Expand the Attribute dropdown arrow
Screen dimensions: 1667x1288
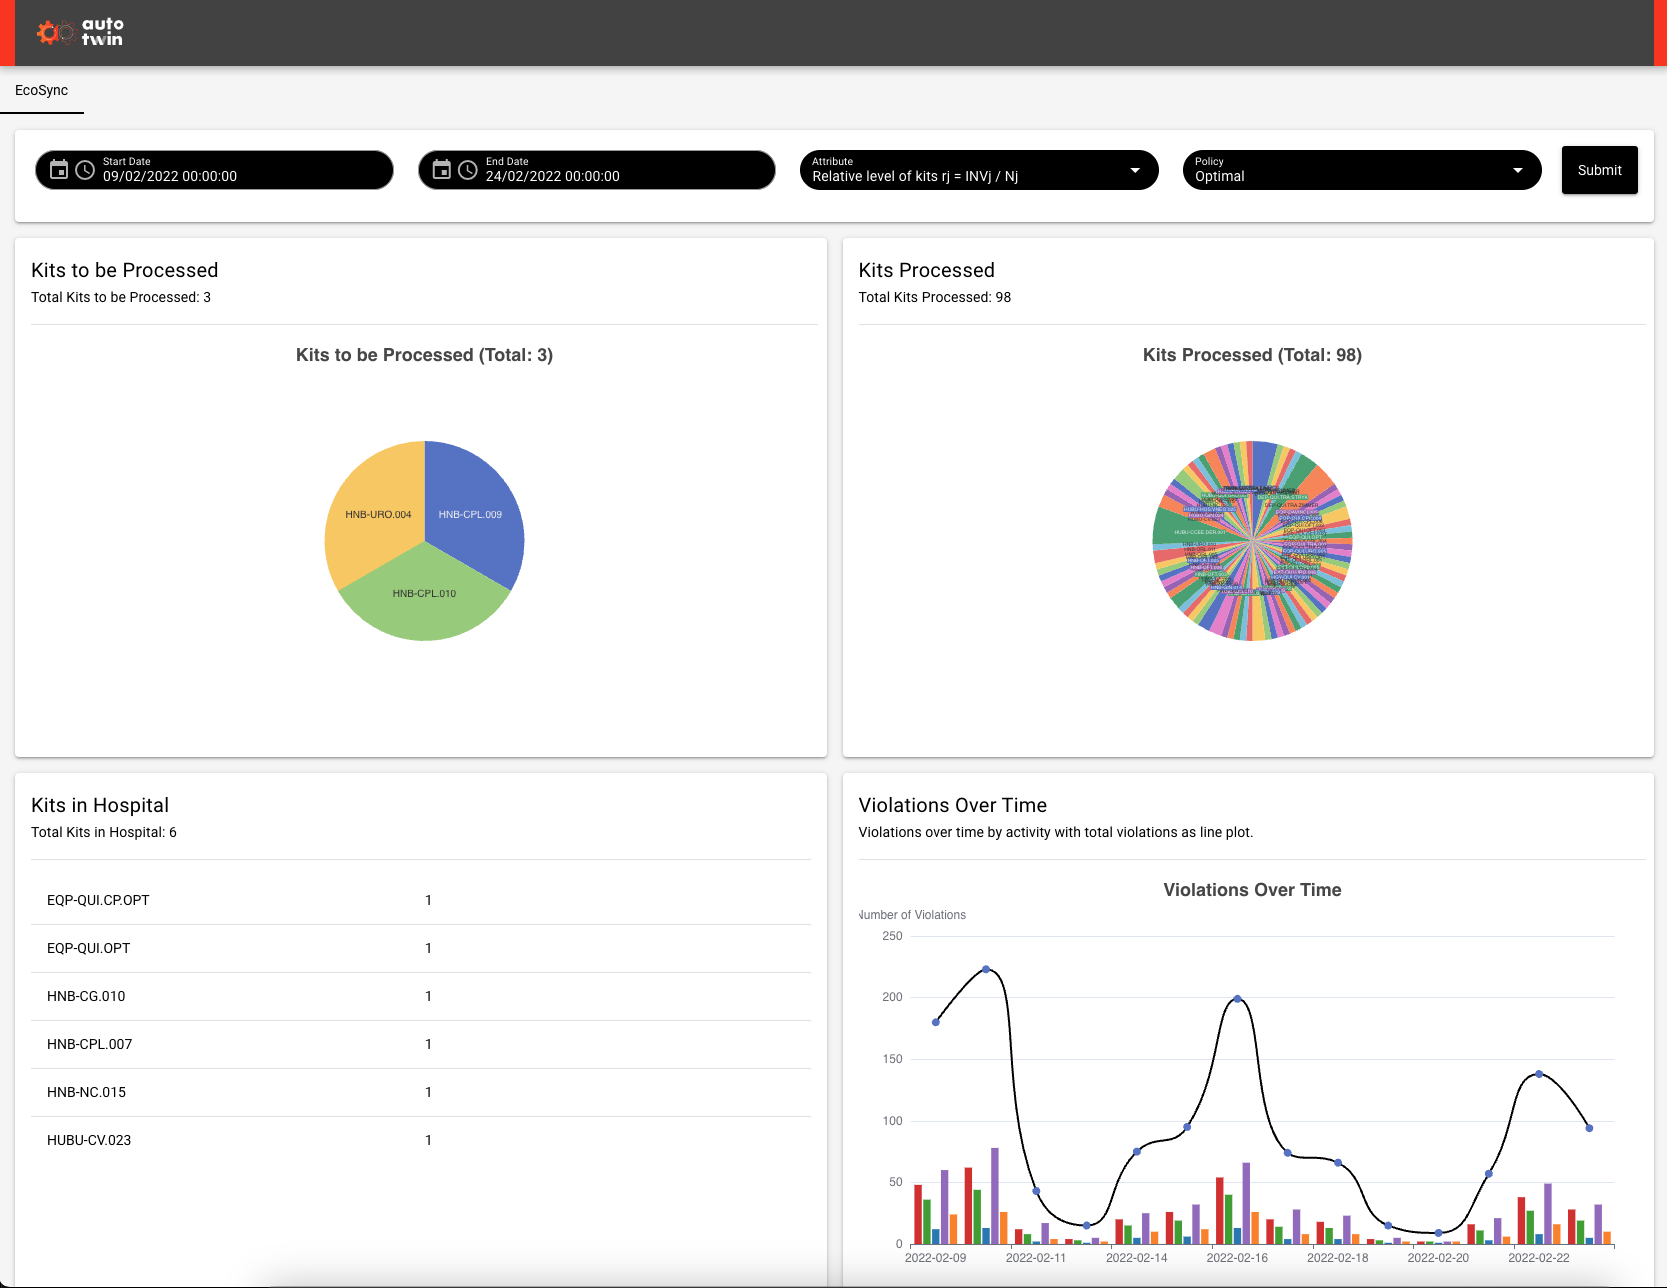pyautogui.click(x=1135, y=170)
